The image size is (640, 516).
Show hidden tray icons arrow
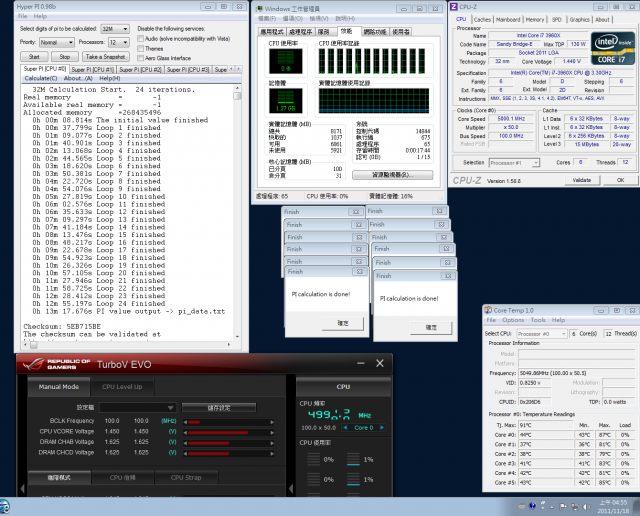tap(552, 507)
